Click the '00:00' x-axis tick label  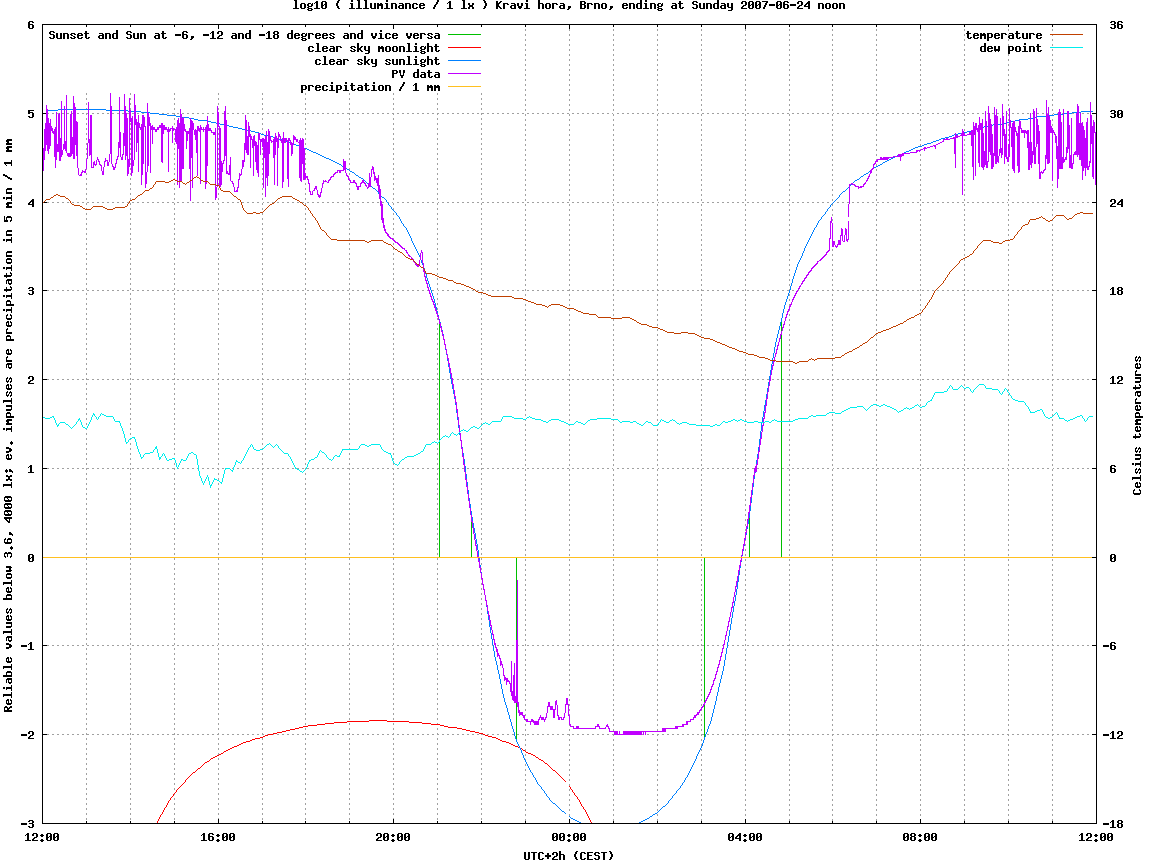point(569,837)
